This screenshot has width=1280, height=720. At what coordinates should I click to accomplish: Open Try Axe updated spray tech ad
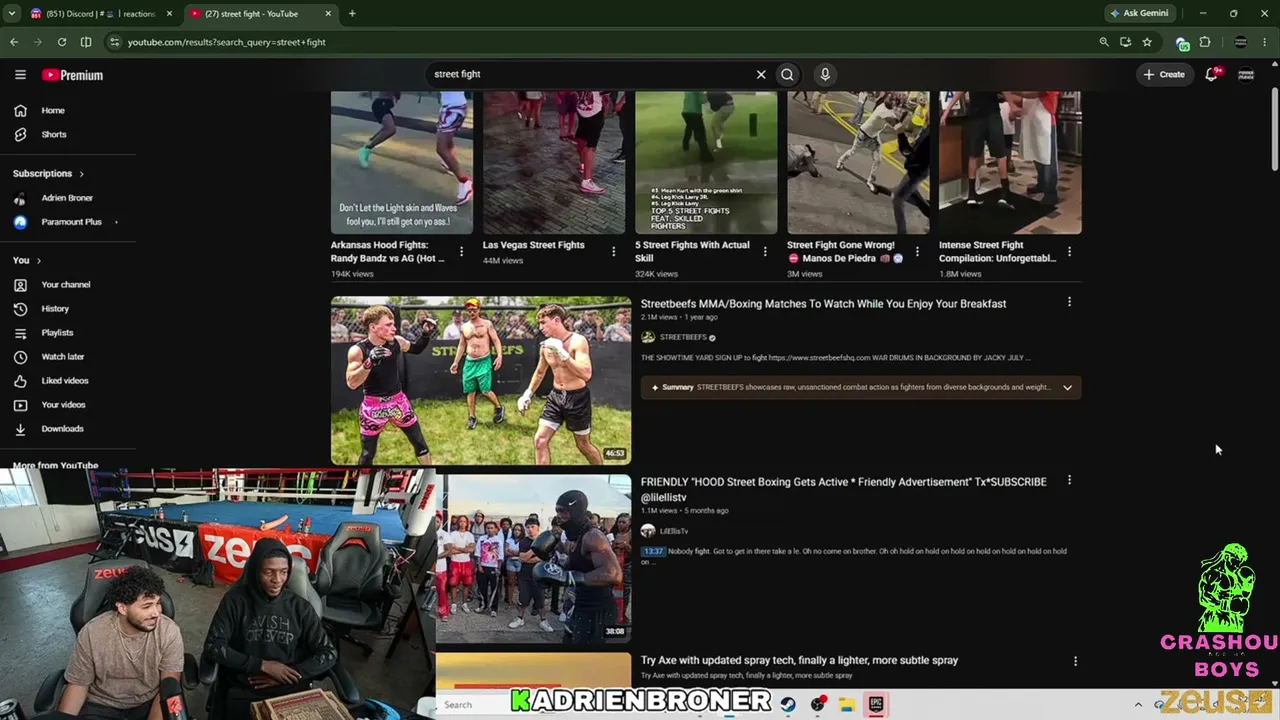click(x=799, y=660)
